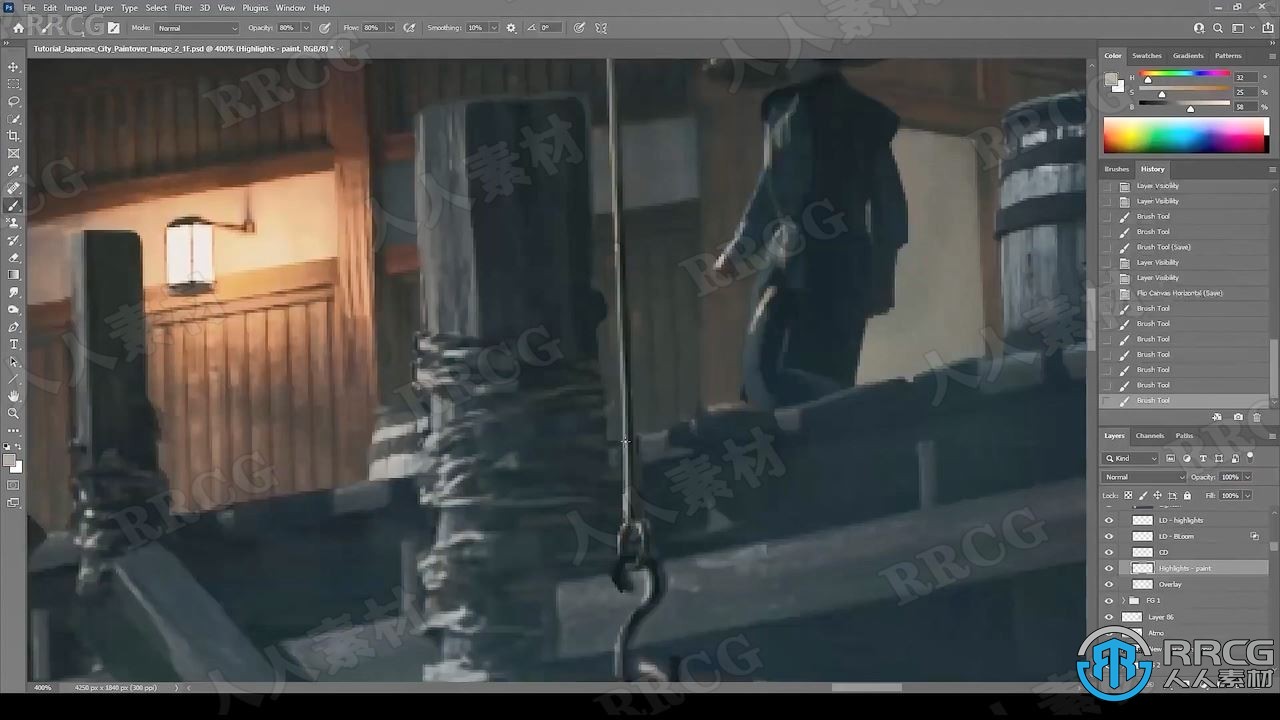This screenshot has width=1280, height=720.
Task: Hide the LD - highlights layer
Action: [x=1108, y=520]
